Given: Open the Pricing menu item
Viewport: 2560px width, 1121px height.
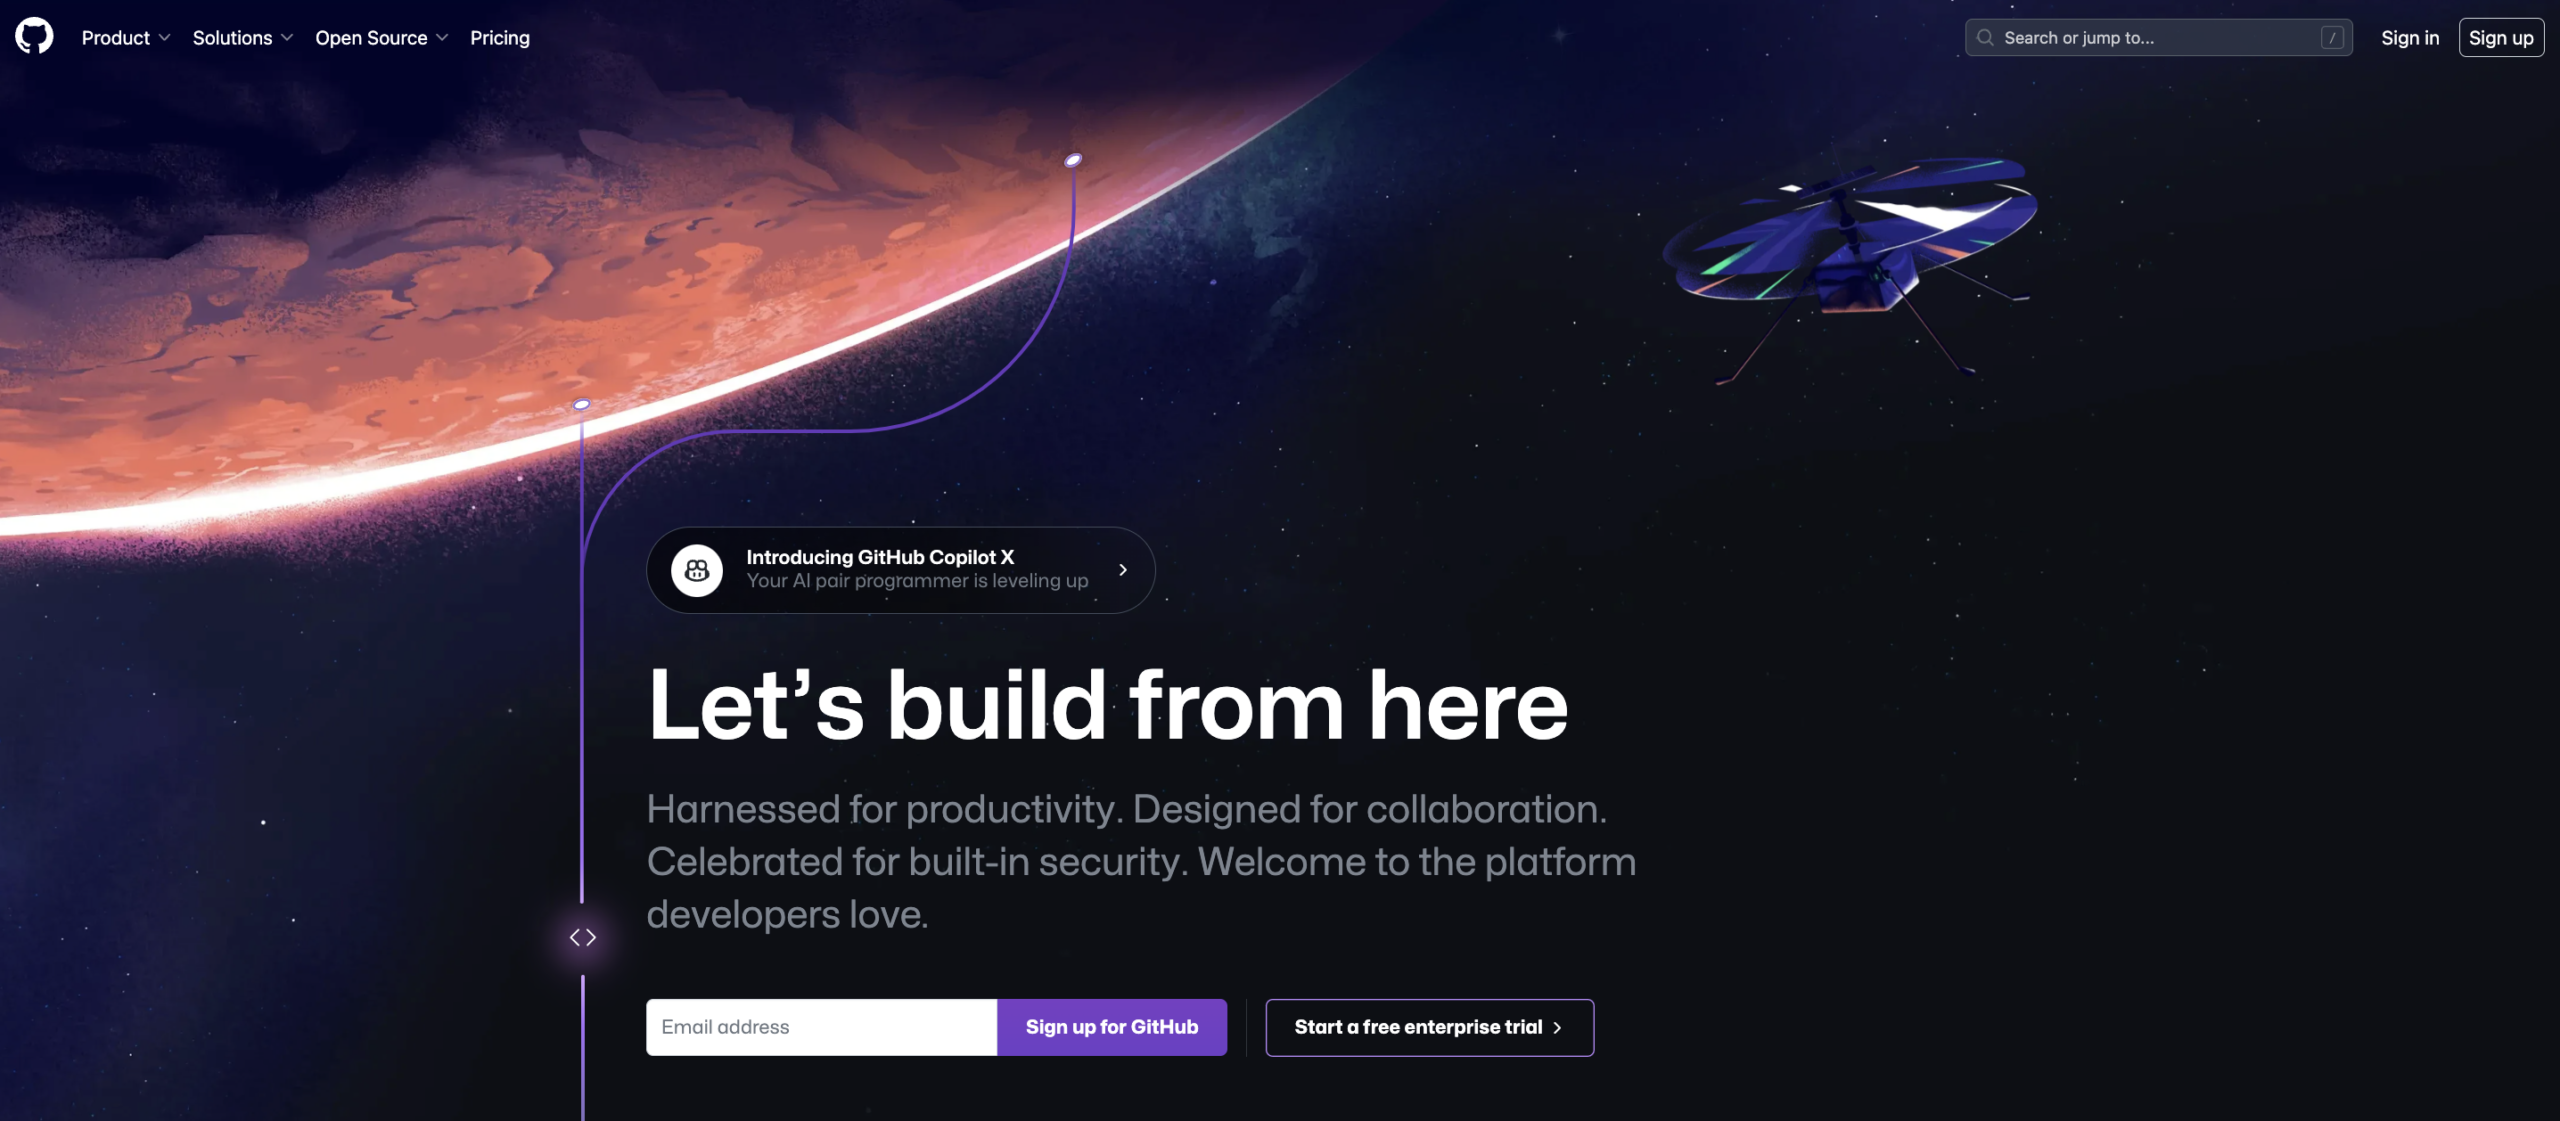Looking at the screenshot, I should point(498,36).
